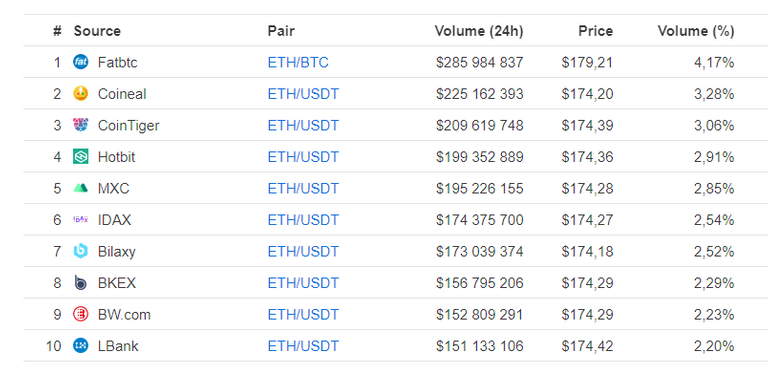Click the IDAX exchange logo icon
The width and height of the screenshot is (768, 365).
tap(81, 219)
